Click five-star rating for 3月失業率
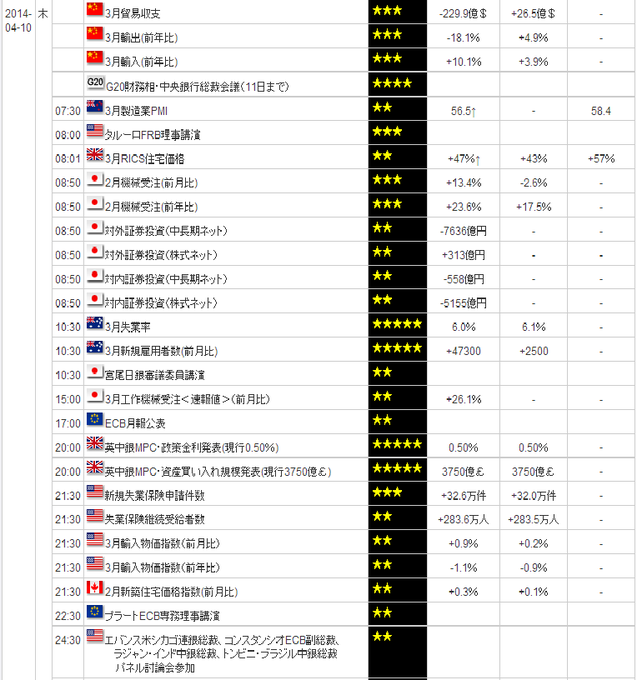Viewport: 637px width, 680px height. 397,324
